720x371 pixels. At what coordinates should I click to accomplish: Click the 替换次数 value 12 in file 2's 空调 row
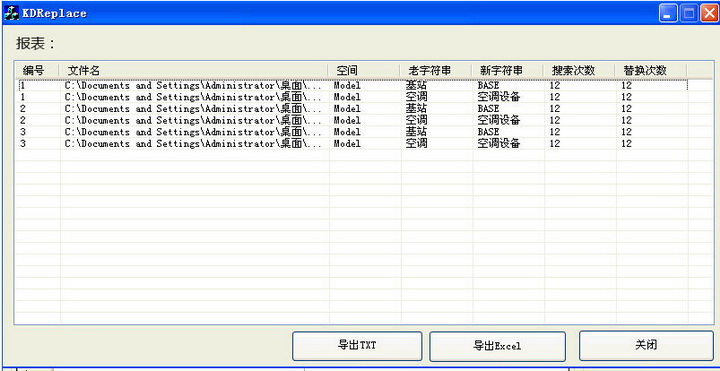coord(626,120)
